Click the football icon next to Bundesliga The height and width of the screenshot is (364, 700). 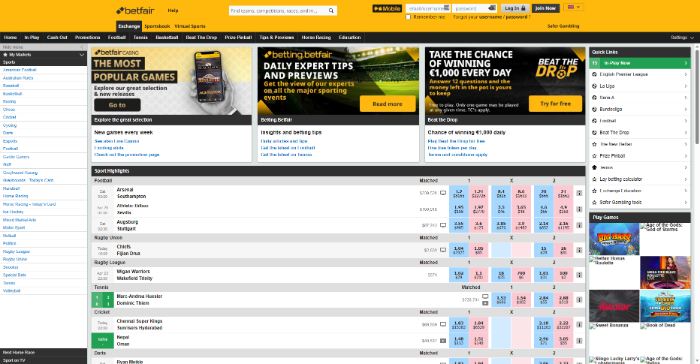pos(594,109)
